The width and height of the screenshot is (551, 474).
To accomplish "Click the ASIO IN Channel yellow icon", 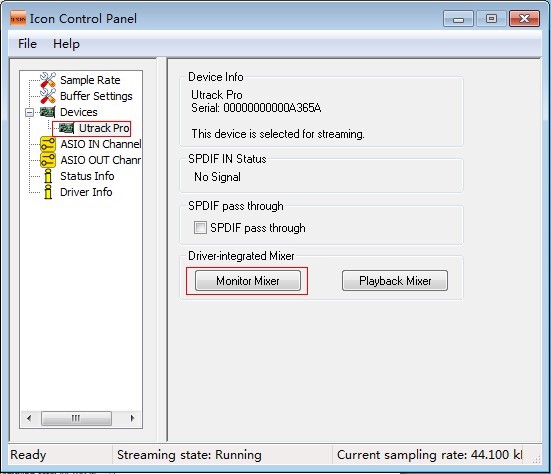I will (48, 144).
